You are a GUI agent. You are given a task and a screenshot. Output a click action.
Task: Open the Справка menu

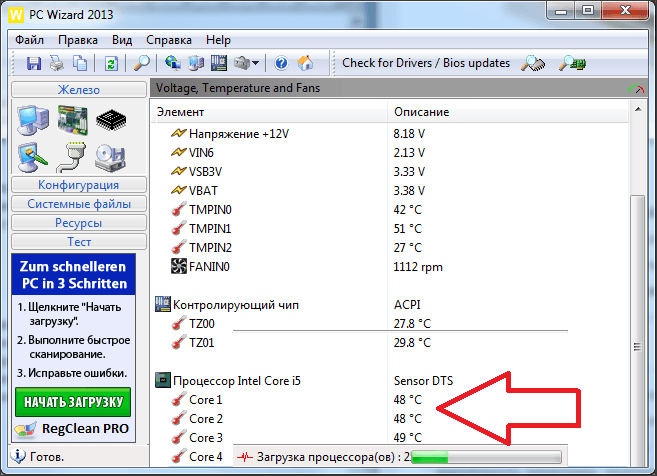168,40
